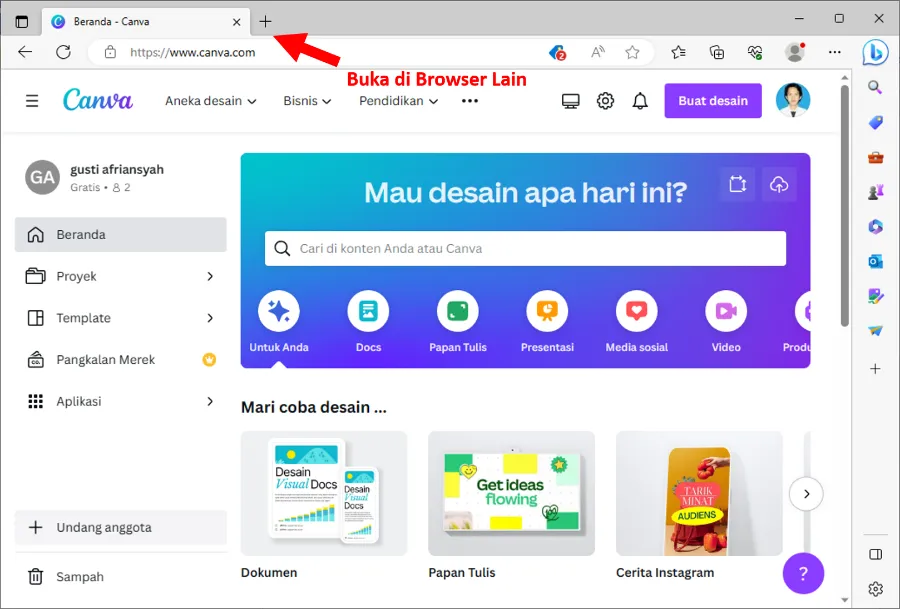
Task: Click the next arrow in design carousel
Action: click(806, 494)
